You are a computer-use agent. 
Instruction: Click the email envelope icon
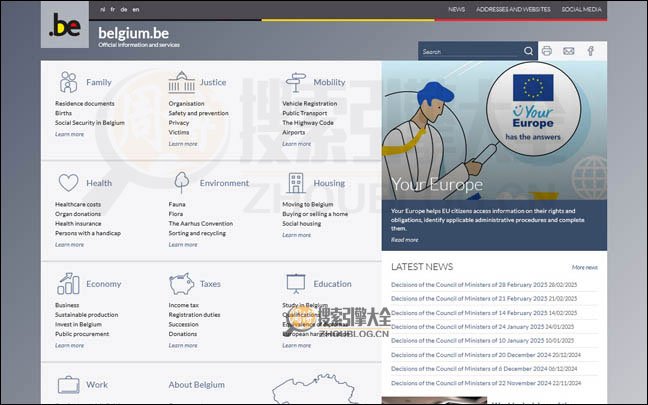(569, 51)
